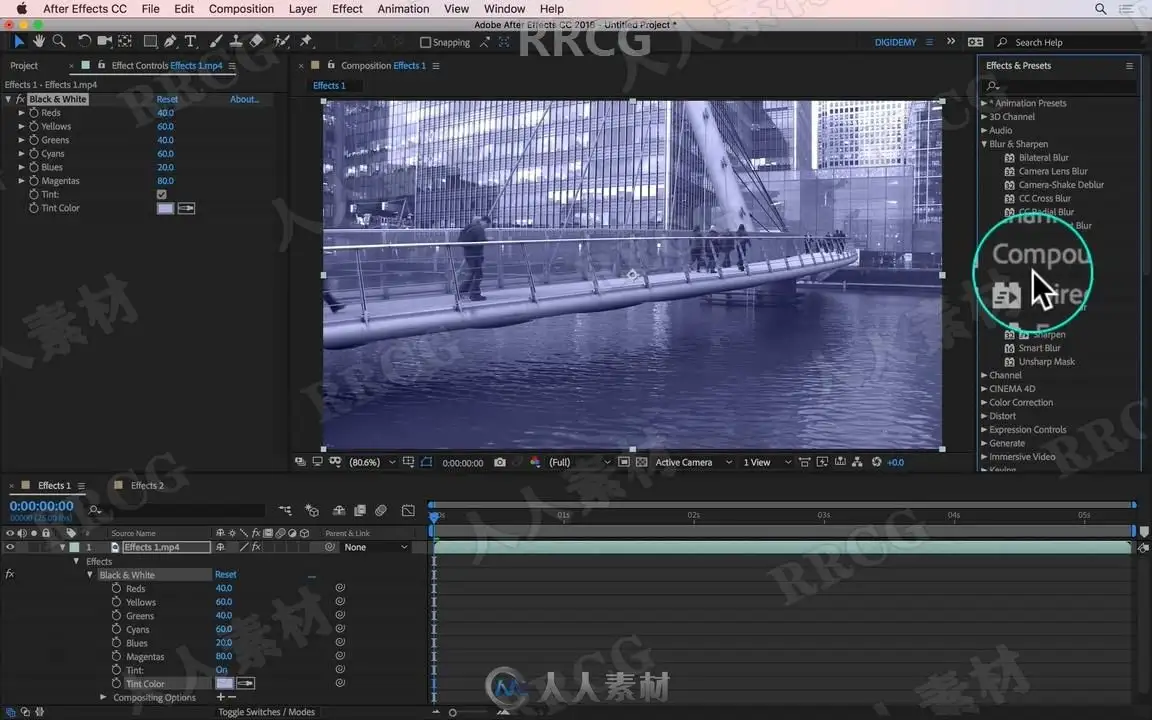Select the Clone Stamp tool

pyautogui.click(x=236, y=41)
